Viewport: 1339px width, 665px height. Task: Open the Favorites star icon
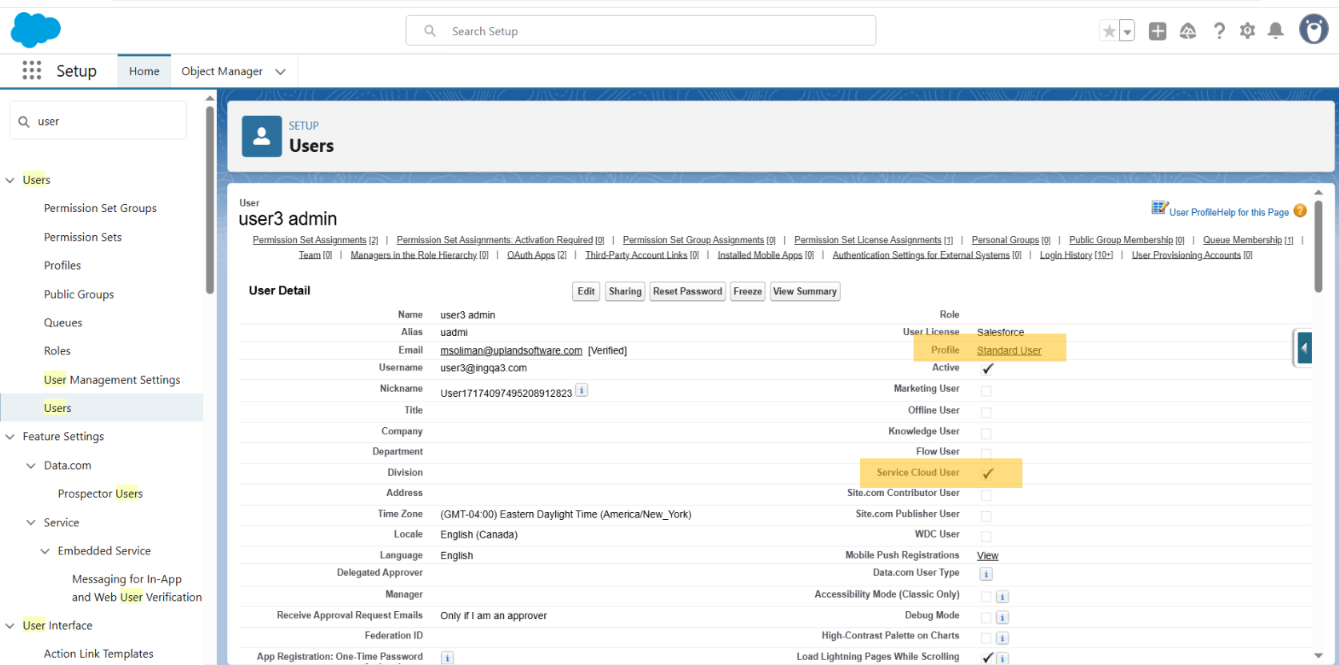point(1109,31)
